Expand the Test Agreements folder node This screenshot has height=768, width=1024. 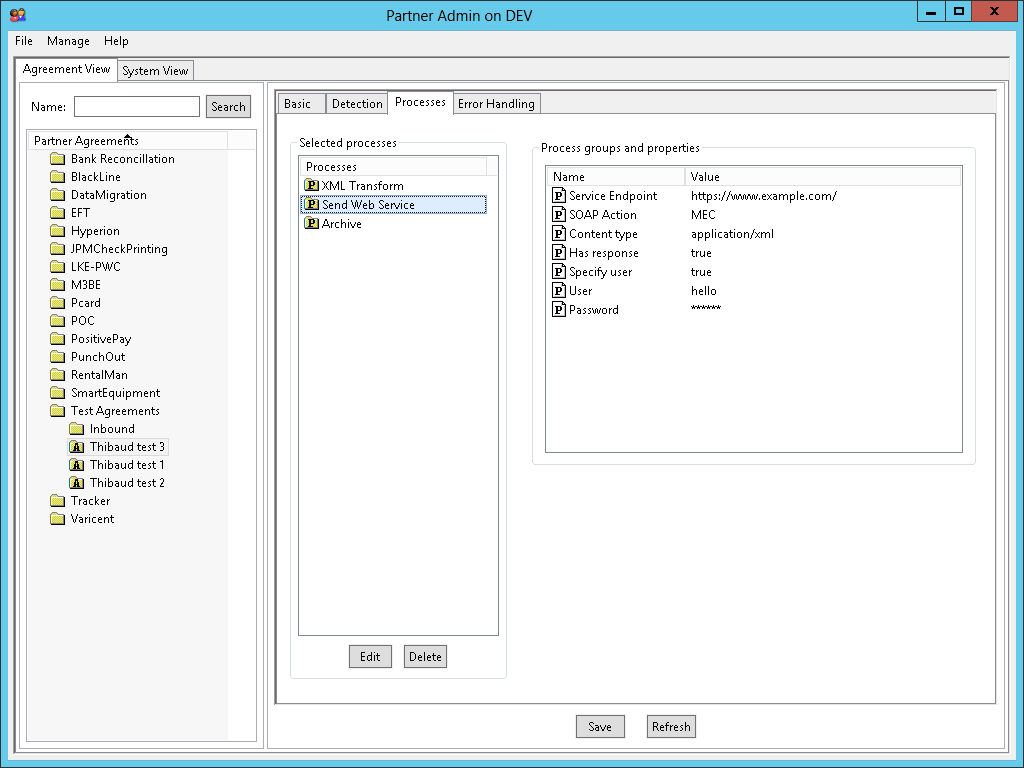[58, 411]
